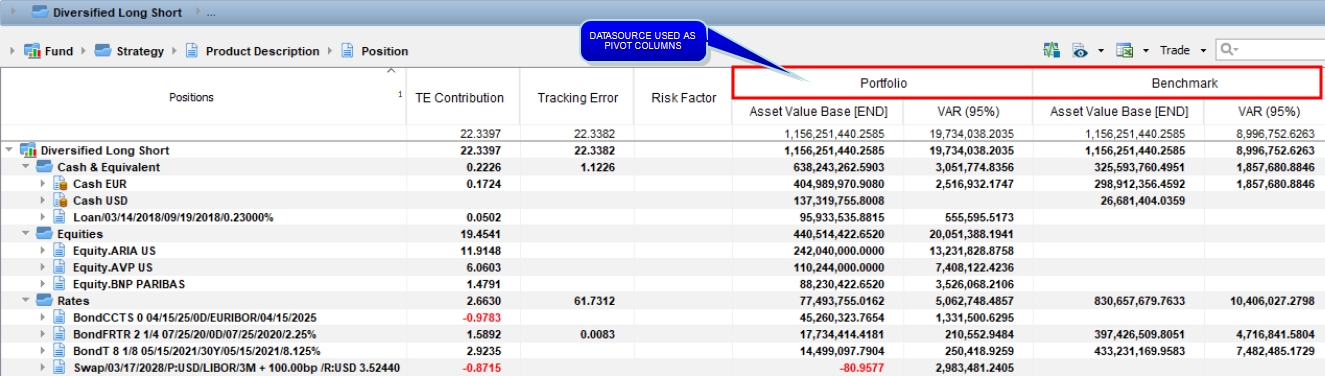Viewport: 1325px width, 376px height.
Task: Click the Strategy grouping level
Action: coord(140,51)
